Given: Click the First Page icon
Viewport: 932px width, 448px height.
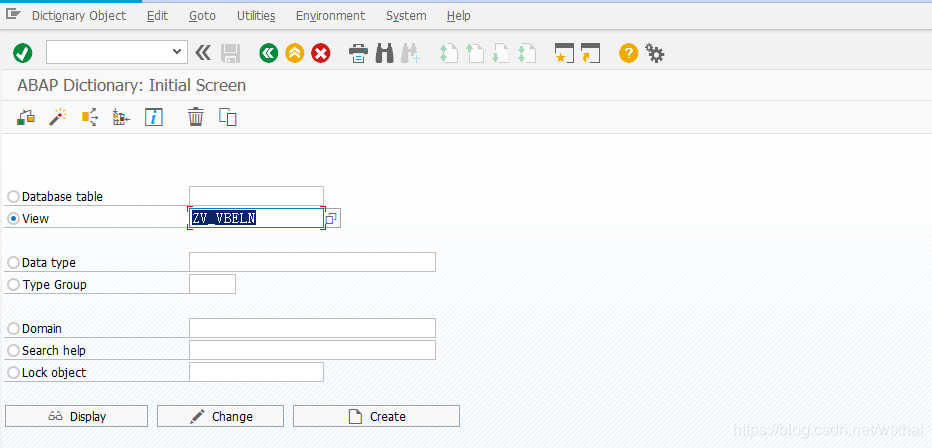Looking at the screenshot, I should coord(448,53).
